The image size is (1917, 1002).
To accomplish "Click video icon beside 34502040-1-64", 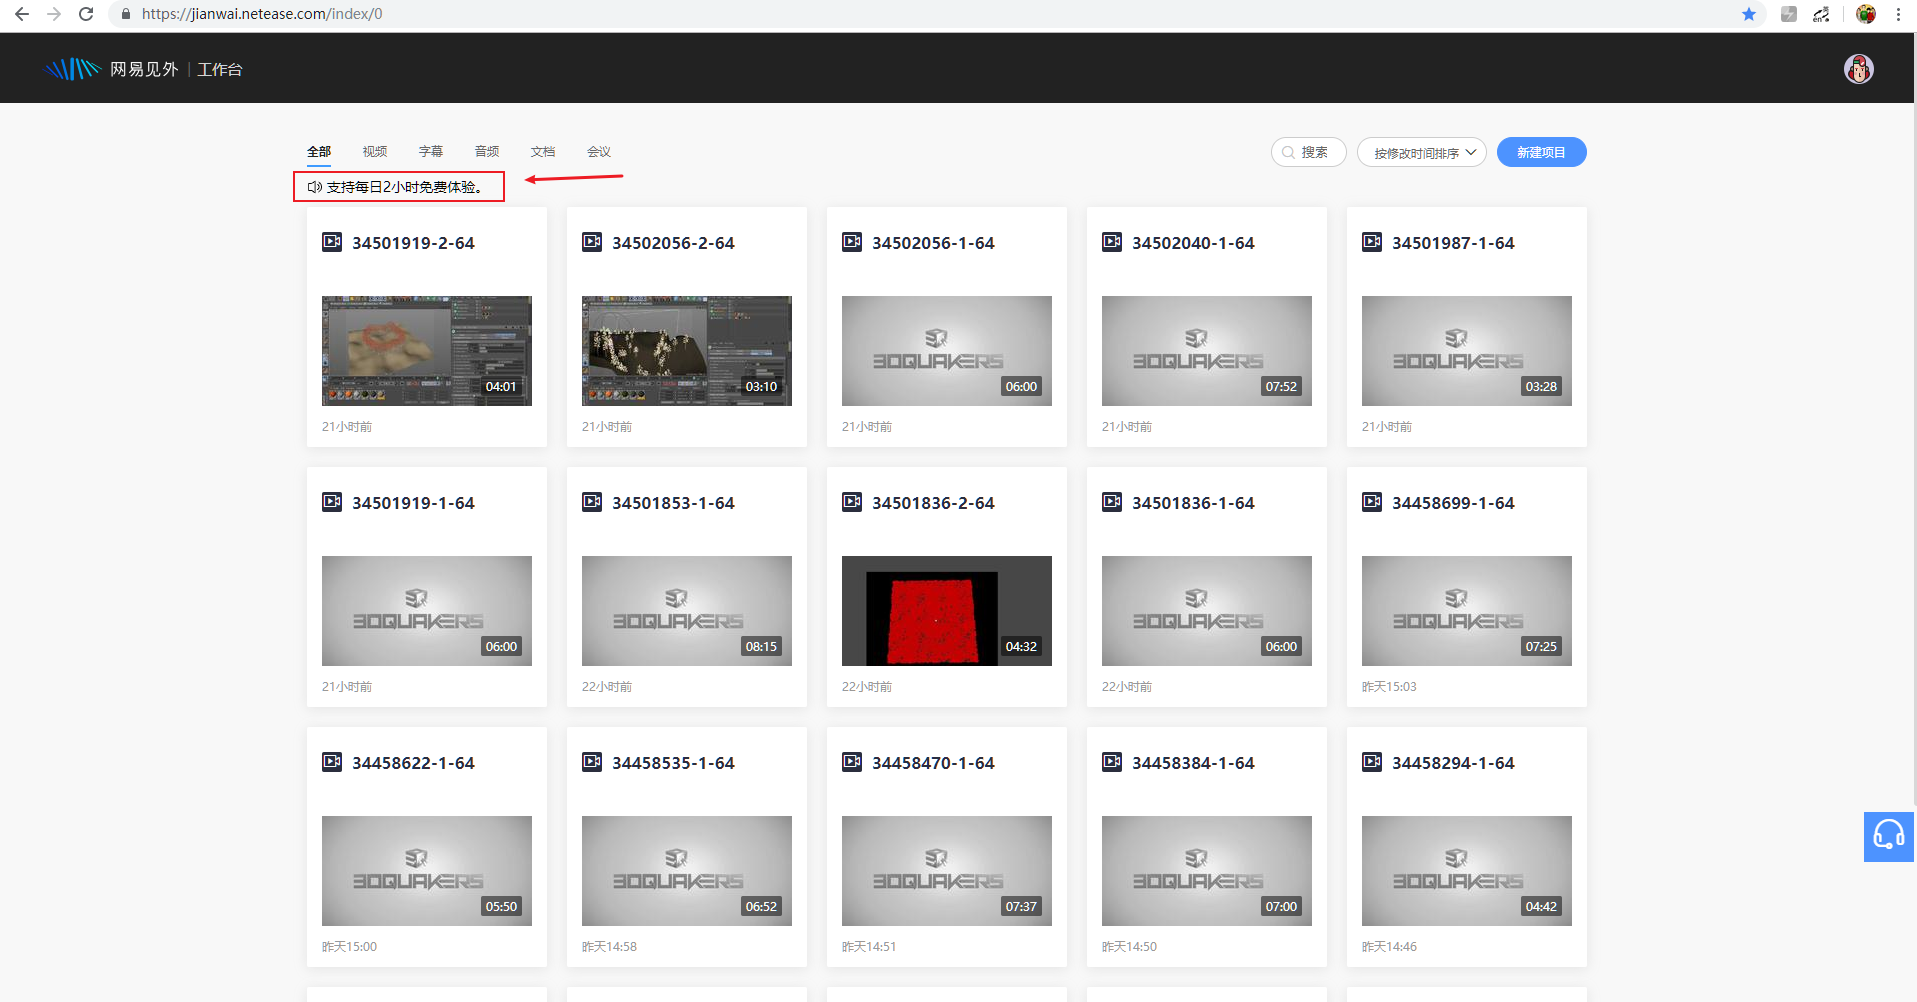I will [1112, 242].
